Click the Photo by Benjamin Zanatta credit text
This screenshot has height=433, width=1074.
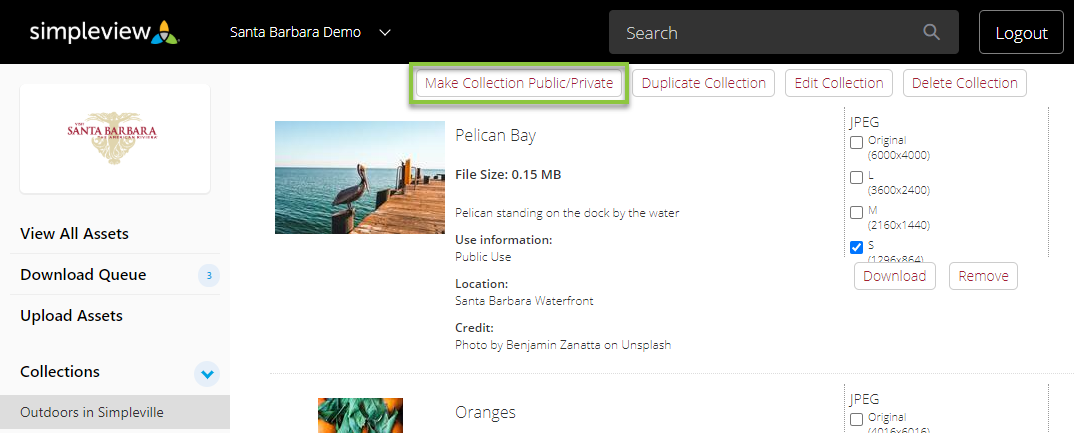point(563,345)
